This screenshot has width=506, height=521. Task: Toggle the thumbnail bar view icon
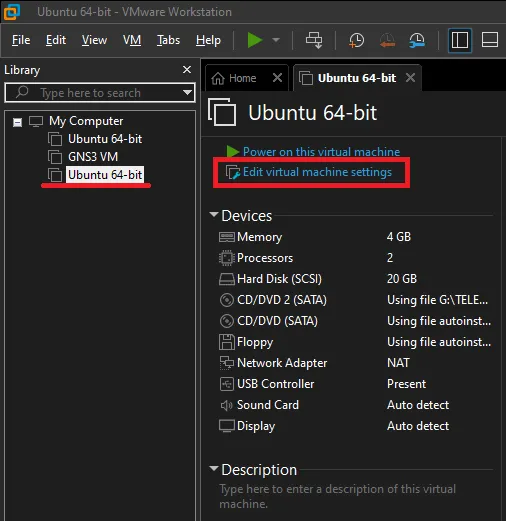[490, 40]
